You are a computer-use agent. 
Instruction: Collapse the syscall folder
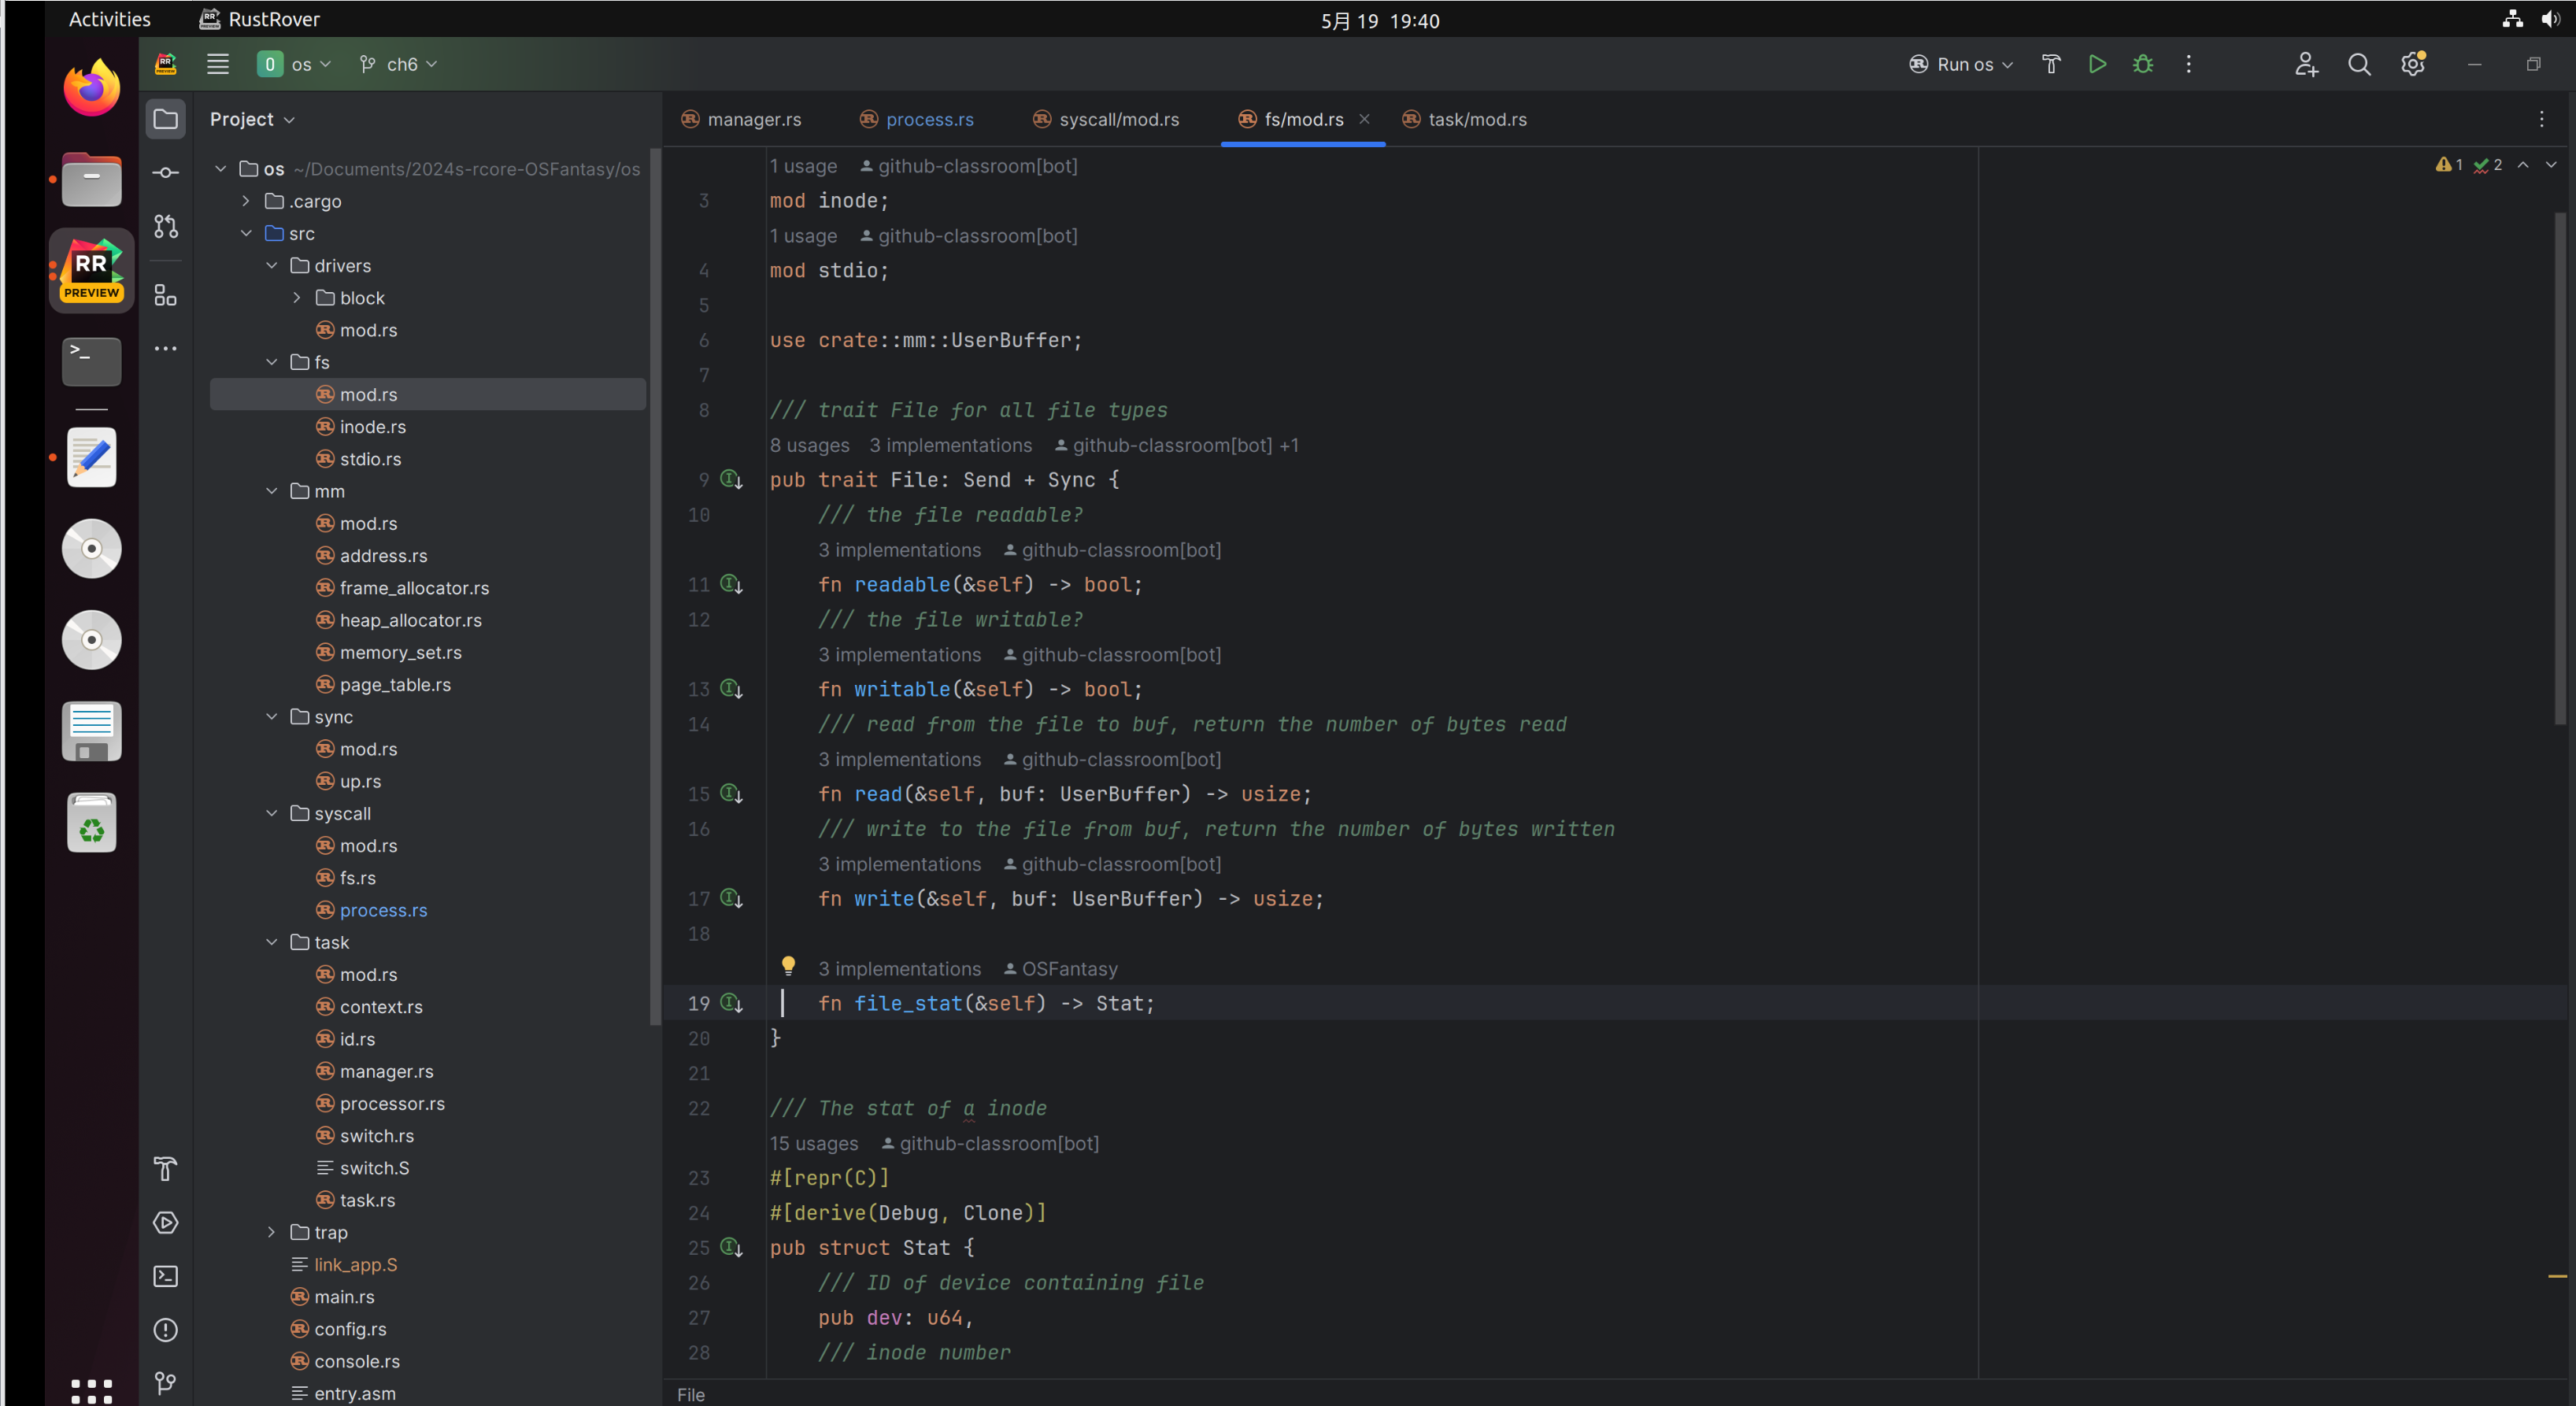pyautogui.click(x=272, y=813)
